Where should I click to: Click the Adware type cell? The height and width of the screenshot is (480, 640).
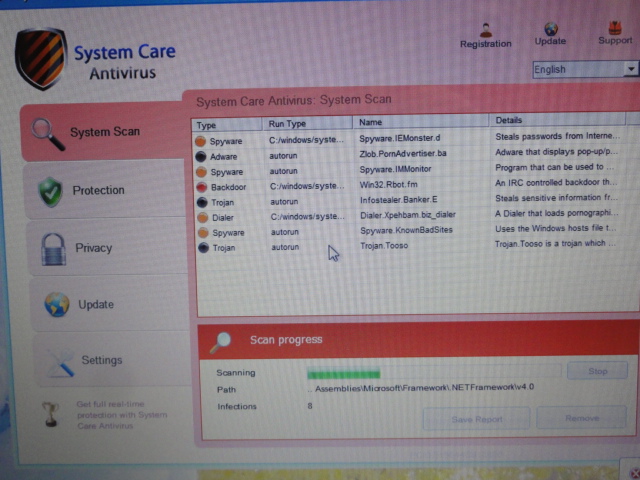(x=223, y=156)
